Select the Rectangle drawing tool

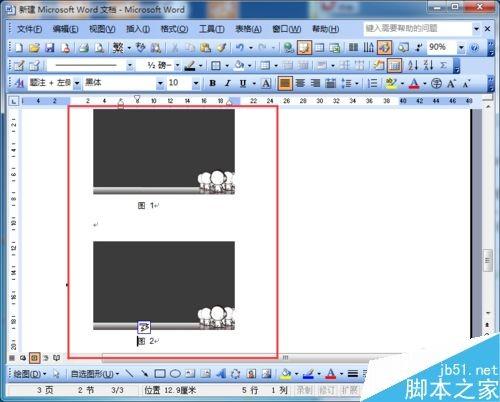pyautogui.click(x=160, y=374)
